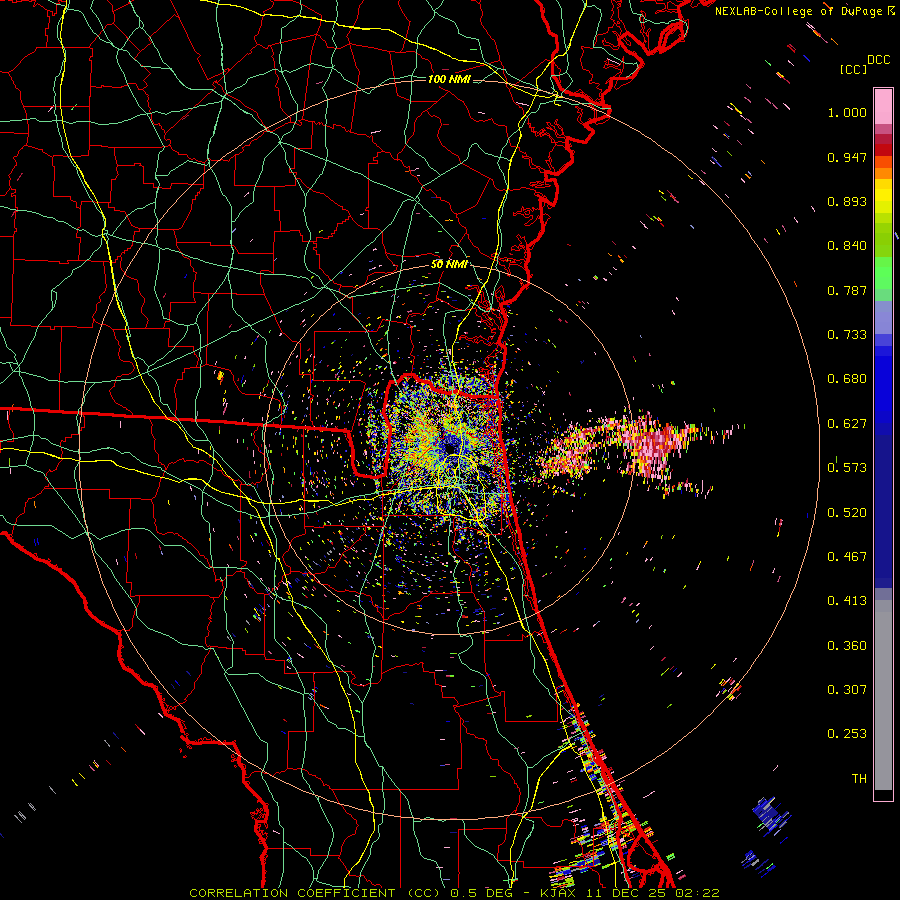Click the TH threshold label

tap(859, 779)
